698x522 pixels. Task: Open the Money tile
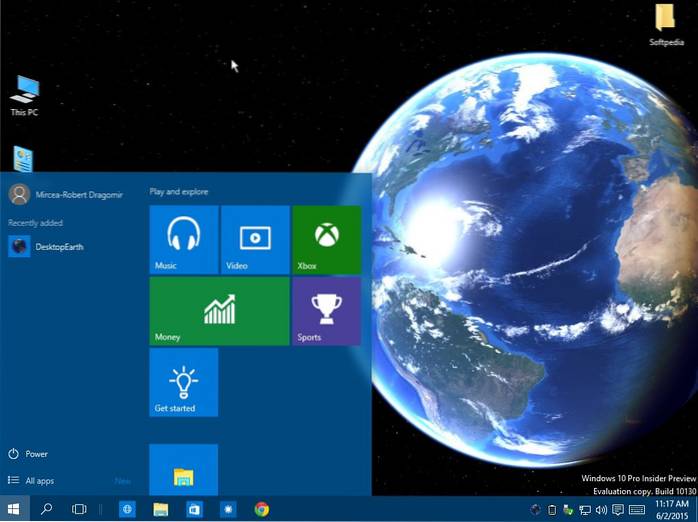(x=219, y=311)
